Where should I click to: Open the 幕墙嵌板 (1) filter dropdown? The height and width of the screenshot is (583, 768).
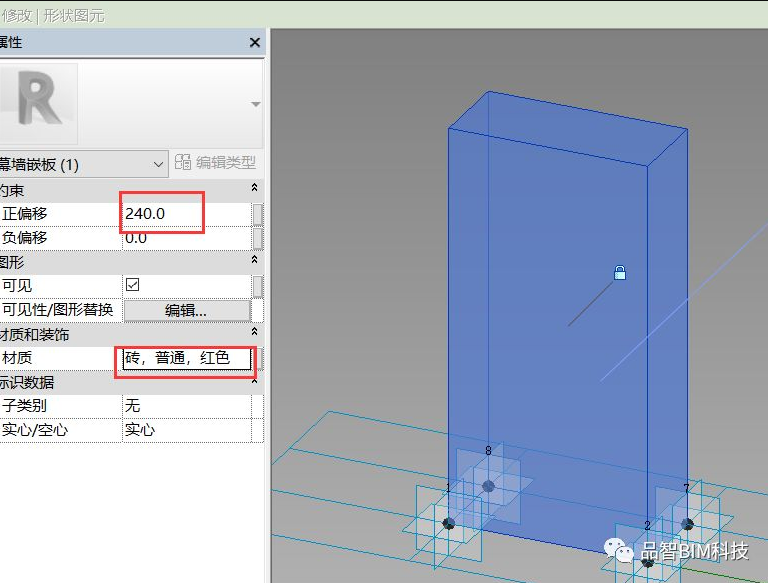tap(83, 164)
